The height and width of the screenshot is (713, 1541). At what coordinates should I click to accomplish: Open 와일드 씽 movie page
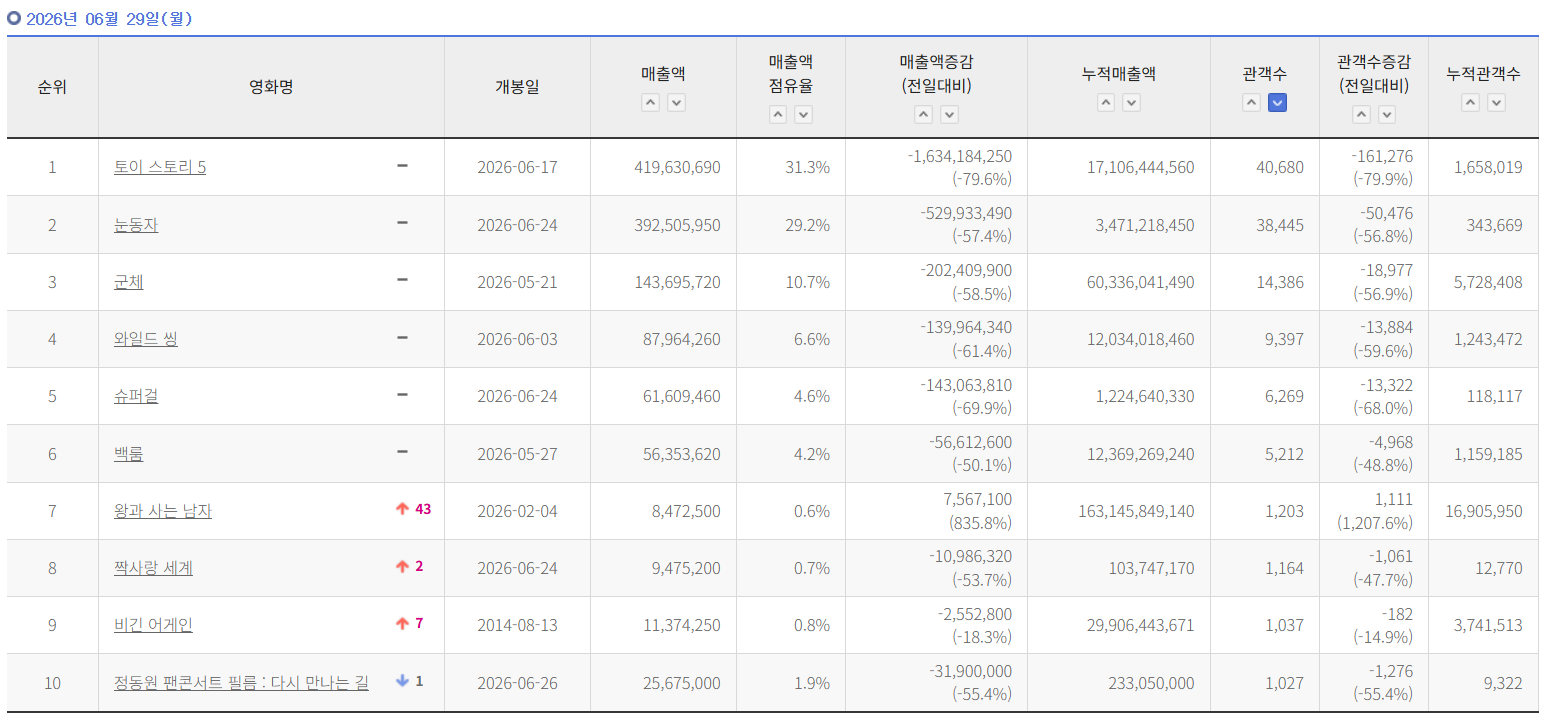(x=146, y=339)
